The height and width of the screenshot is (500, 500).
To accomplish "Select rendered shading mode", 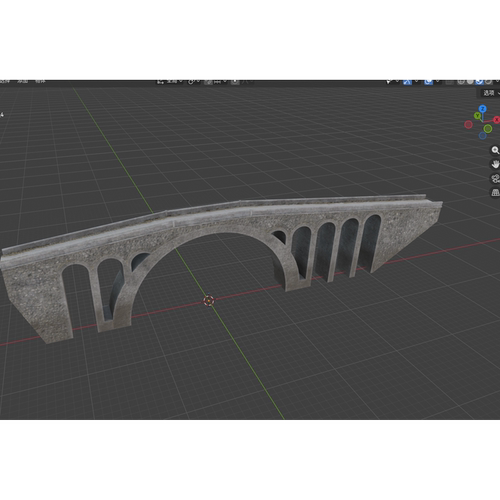I will [488, 82].
